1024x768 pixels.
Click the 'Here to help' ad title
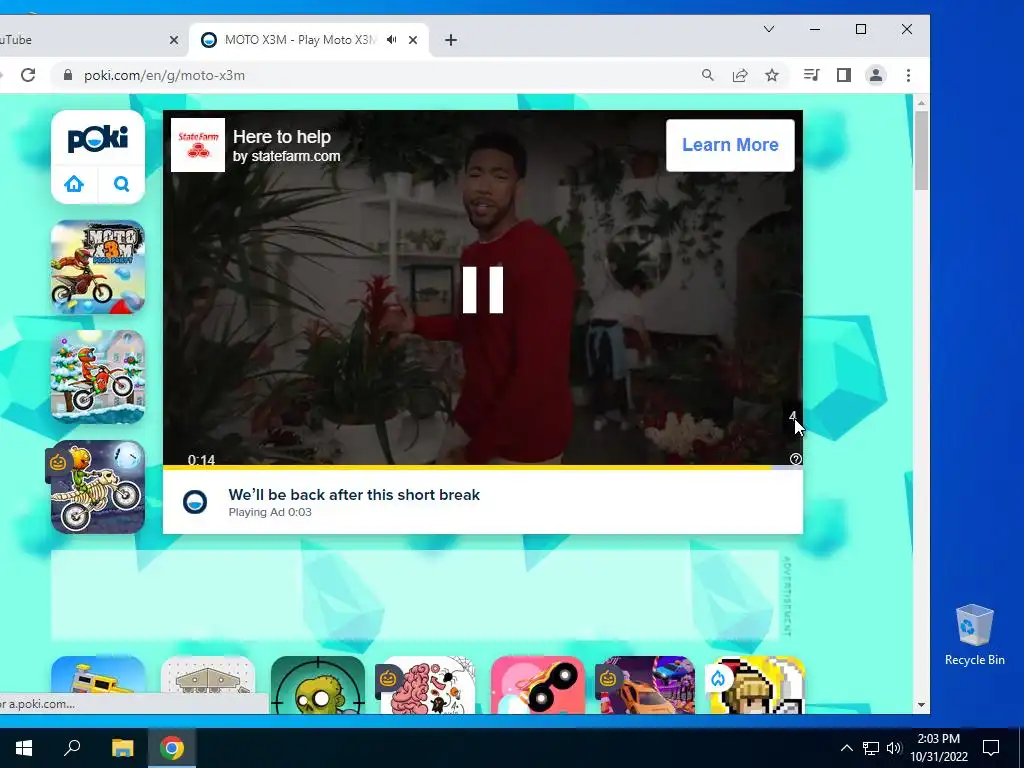282,136
